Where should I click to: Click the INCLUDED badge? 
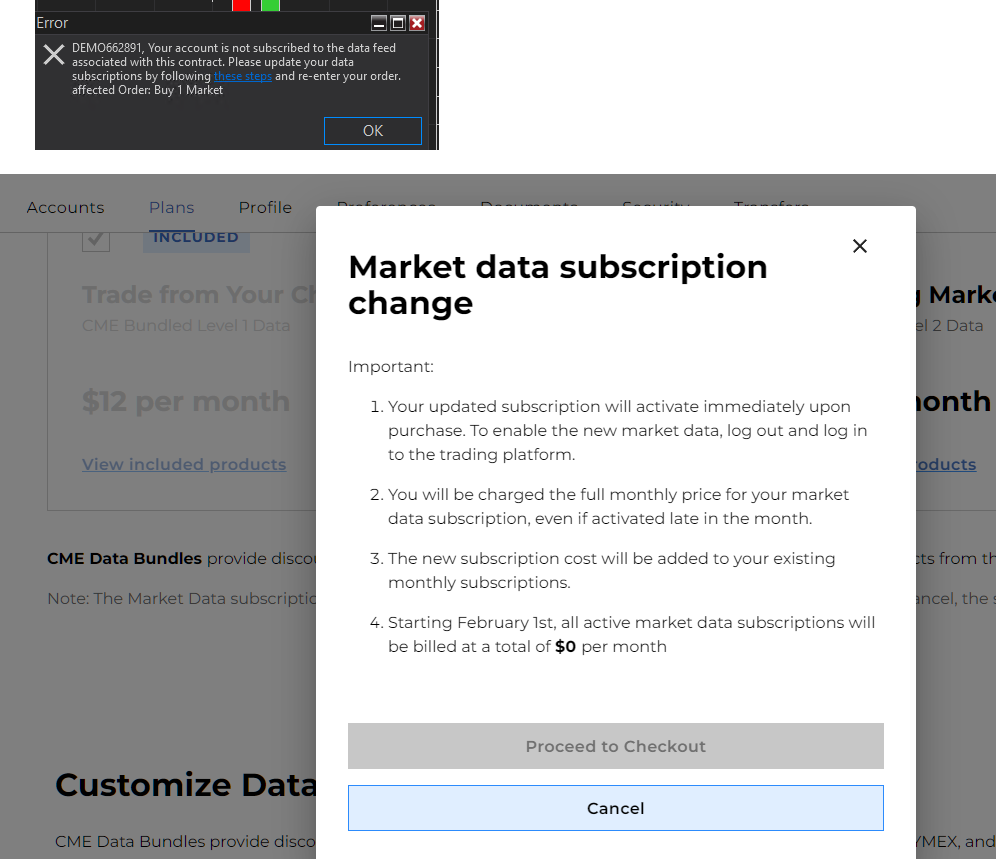tap(196, 238)
